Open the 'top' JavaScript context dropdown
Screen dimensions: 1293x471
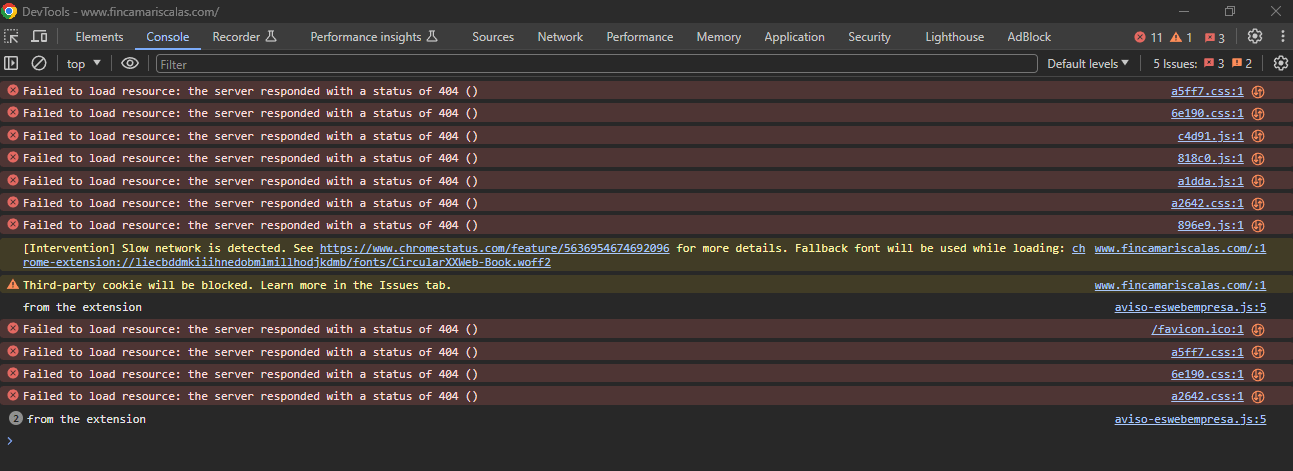click(x=84, y=63)
